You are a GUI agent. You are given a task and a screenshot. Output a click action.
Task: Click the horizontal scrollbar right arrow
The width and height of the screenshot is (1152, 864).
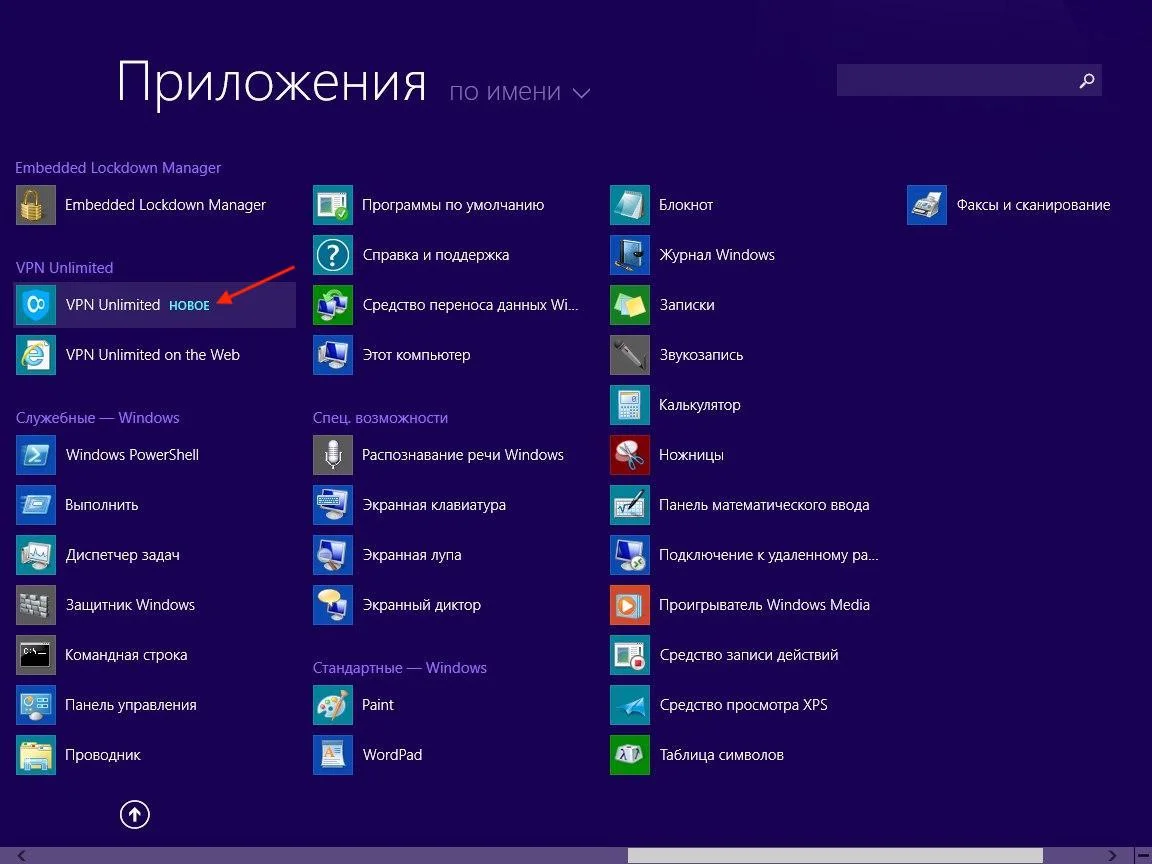[x=1112, y=856]
